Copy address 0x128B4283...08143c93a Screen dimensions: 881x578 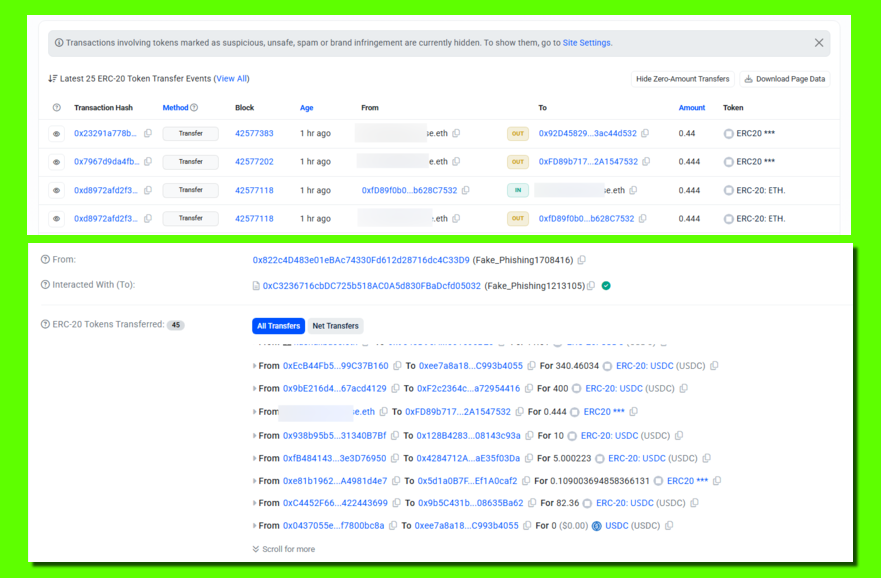[x=529, y=436]
